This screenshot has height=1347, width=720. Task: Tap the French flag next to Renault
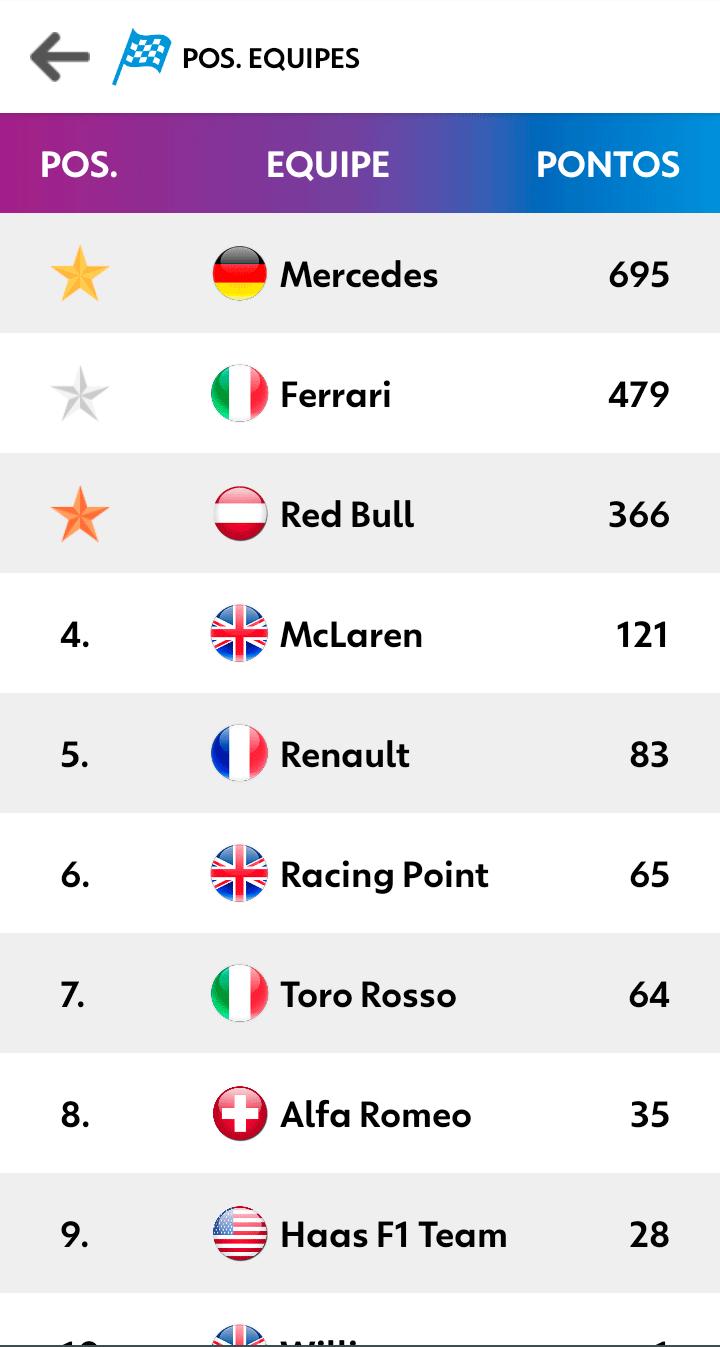240,753
